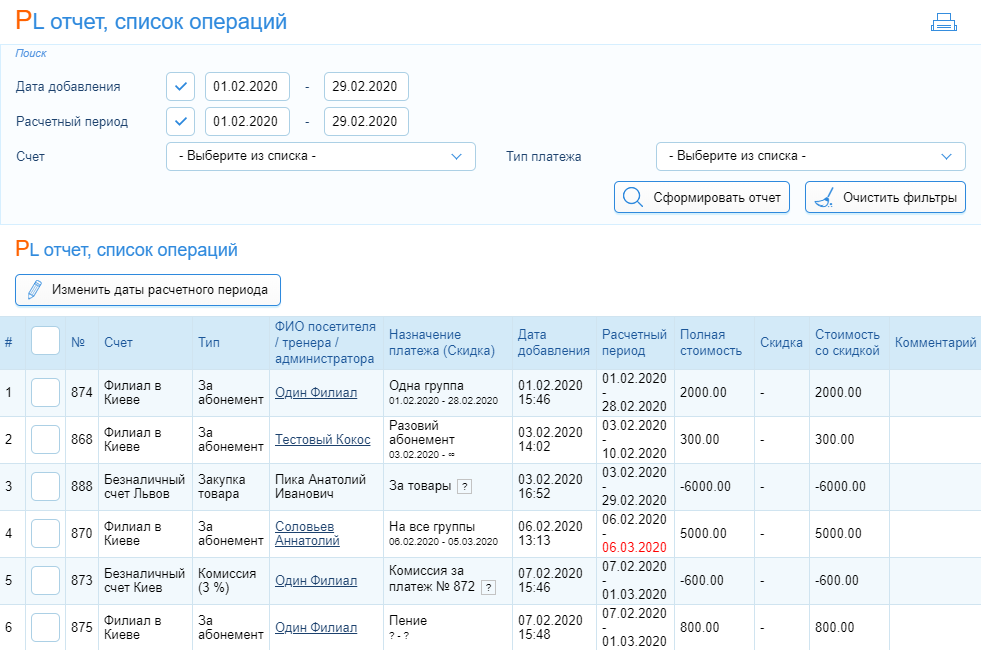
Task: Tick the checkbox for row № 888
Action: [x=45, y=486]
